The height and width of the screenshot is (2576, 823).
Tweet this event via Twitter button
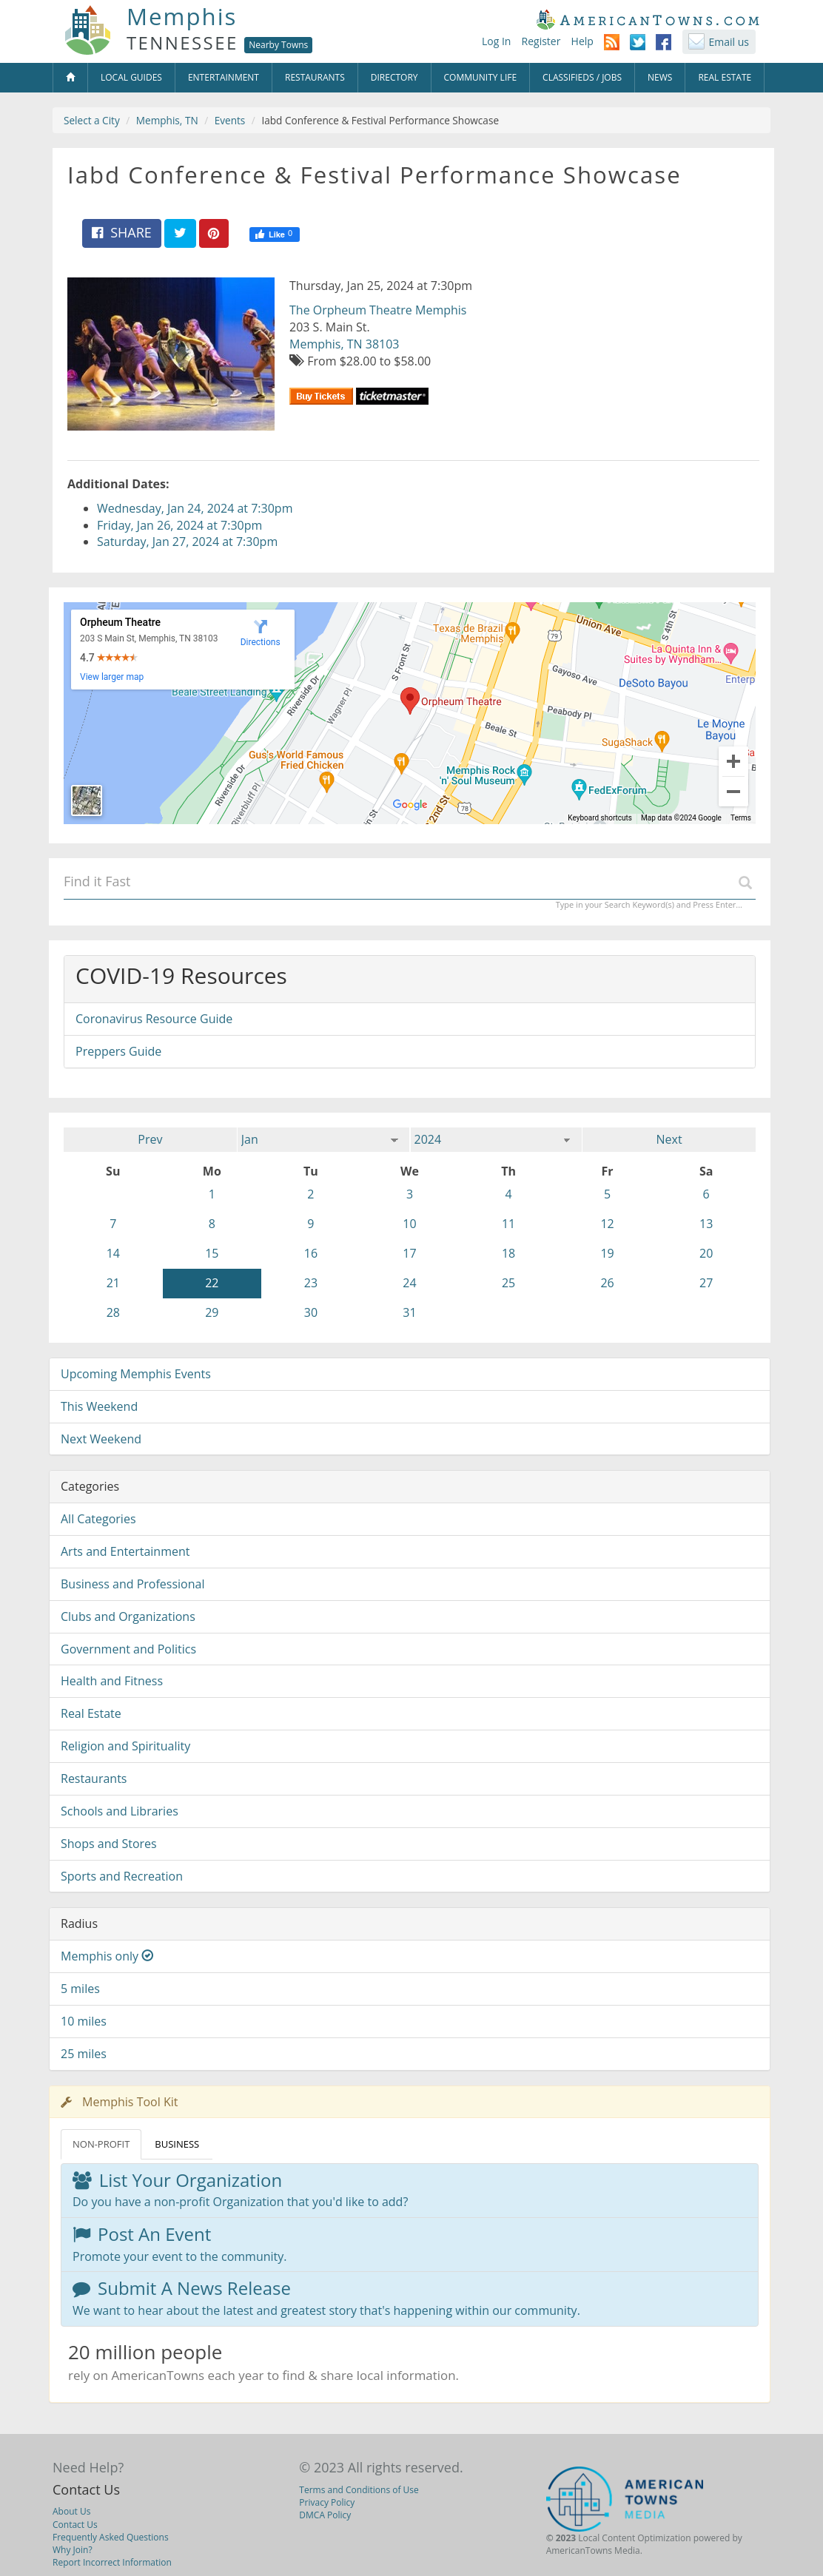[180, 233]
